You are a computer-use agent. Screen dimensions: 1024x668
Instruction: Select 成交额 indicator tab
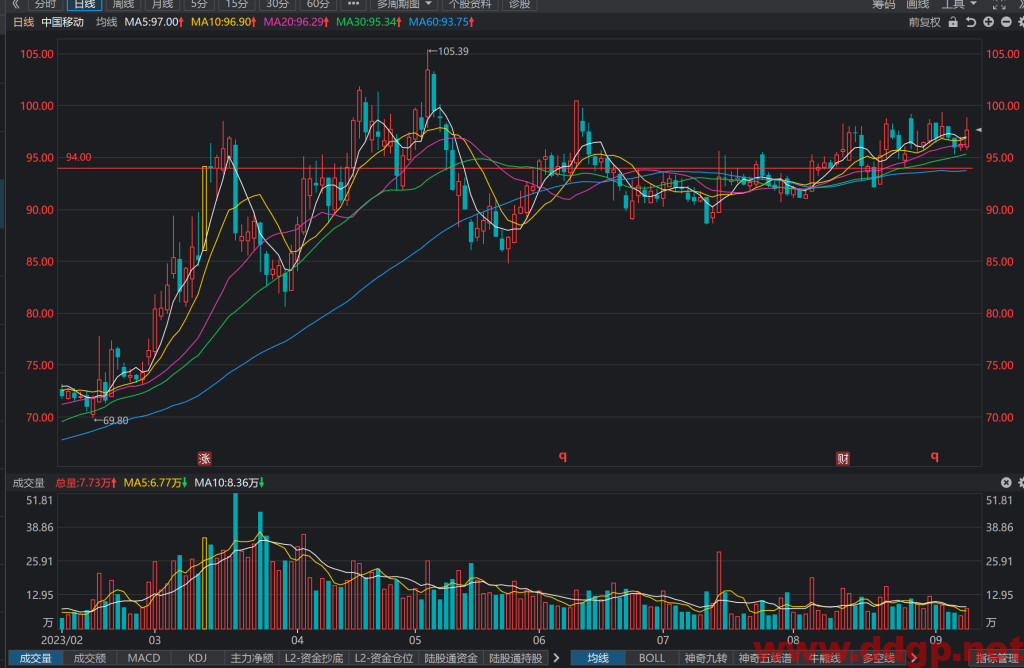(89, 658)
